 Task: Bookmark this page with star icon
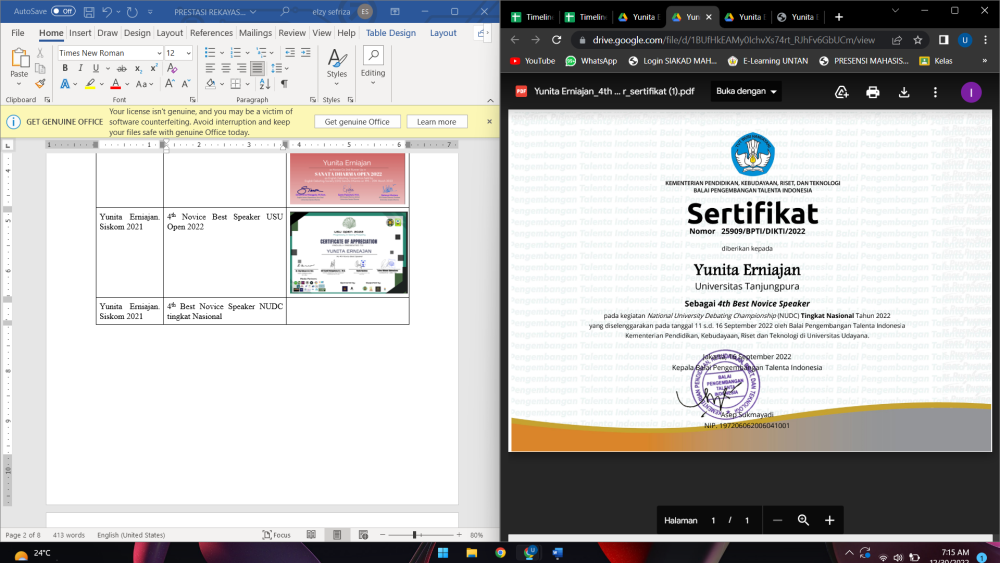[x=917, y=40]
